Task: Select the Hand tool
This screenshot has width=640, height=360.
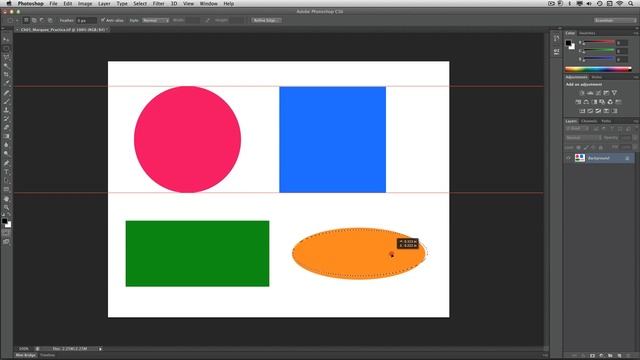Action: (6, 199)
